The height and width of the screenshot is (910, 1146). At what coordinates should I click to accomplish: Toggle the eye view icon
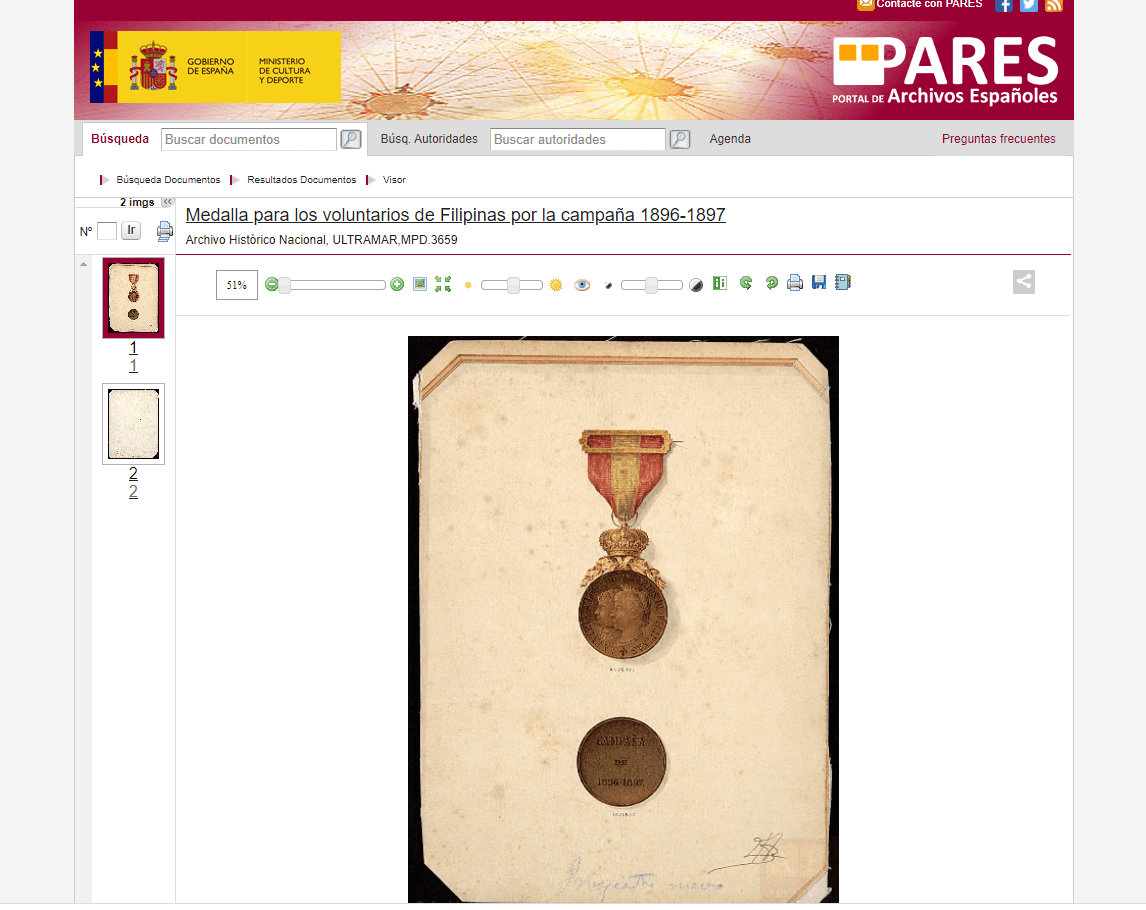(582, 285)
